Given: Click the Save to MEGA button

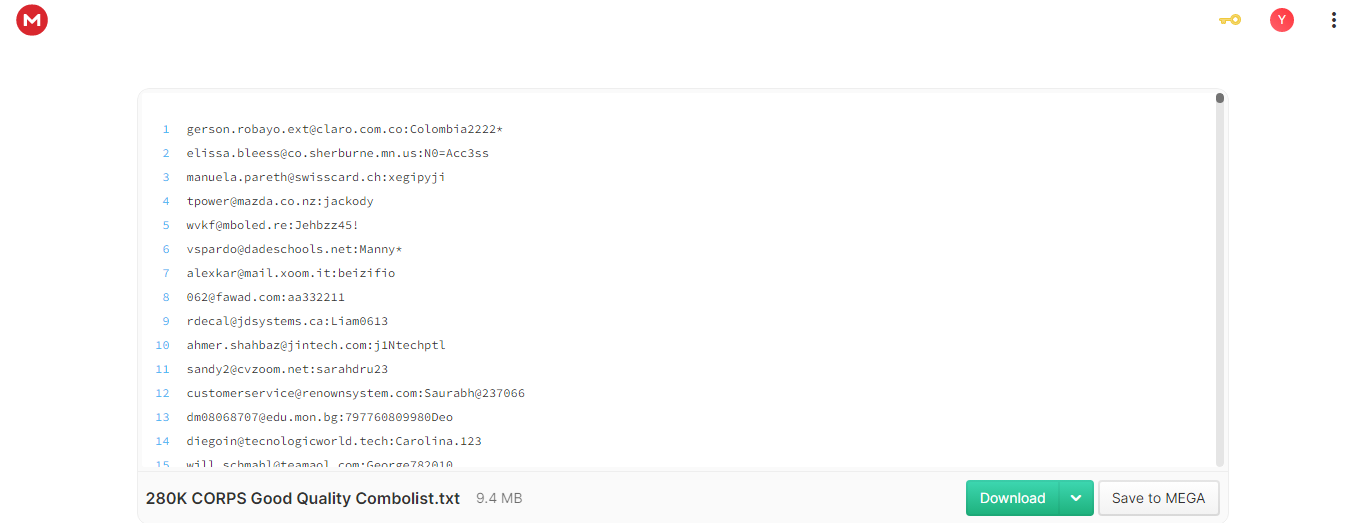Looking at the screenshot, I should coord(1158,498).
